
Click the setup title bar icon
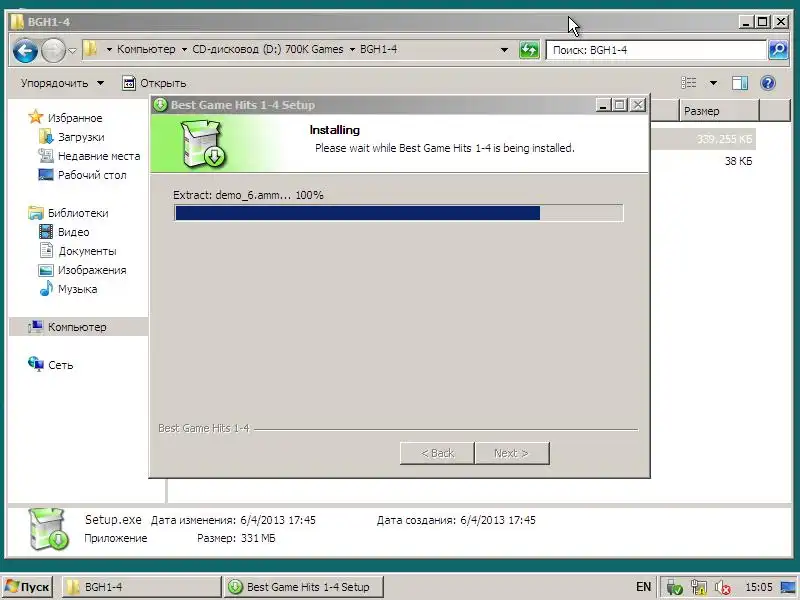160,105
